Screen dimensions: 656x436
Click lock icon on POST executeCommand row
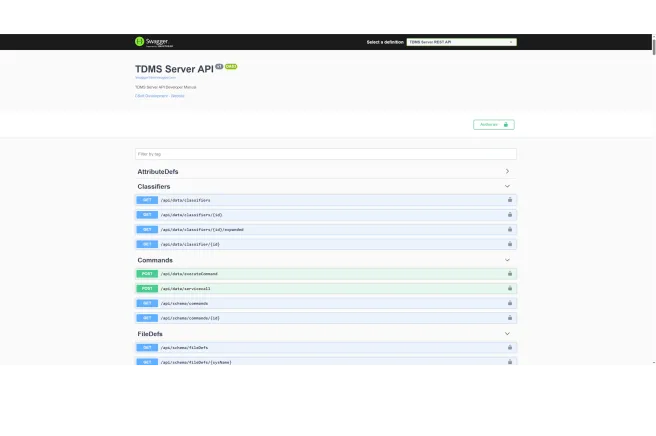[510, 274]
